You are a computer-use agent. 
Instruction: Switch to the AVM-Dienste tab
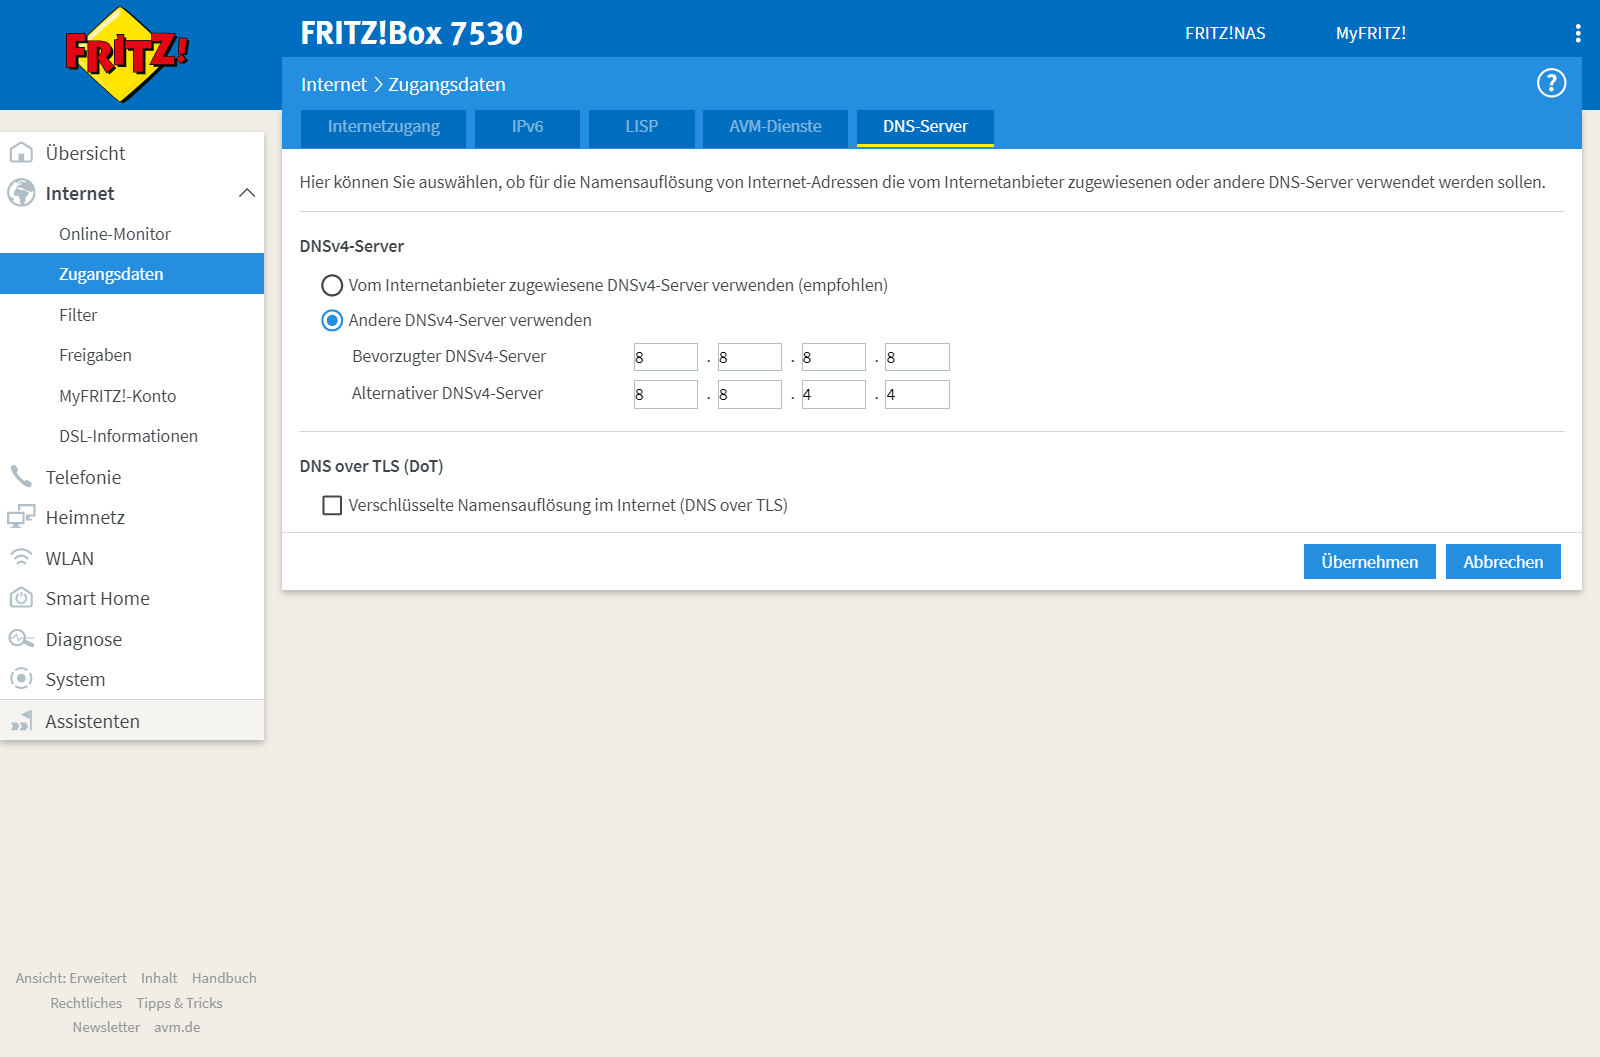(775, 127)
